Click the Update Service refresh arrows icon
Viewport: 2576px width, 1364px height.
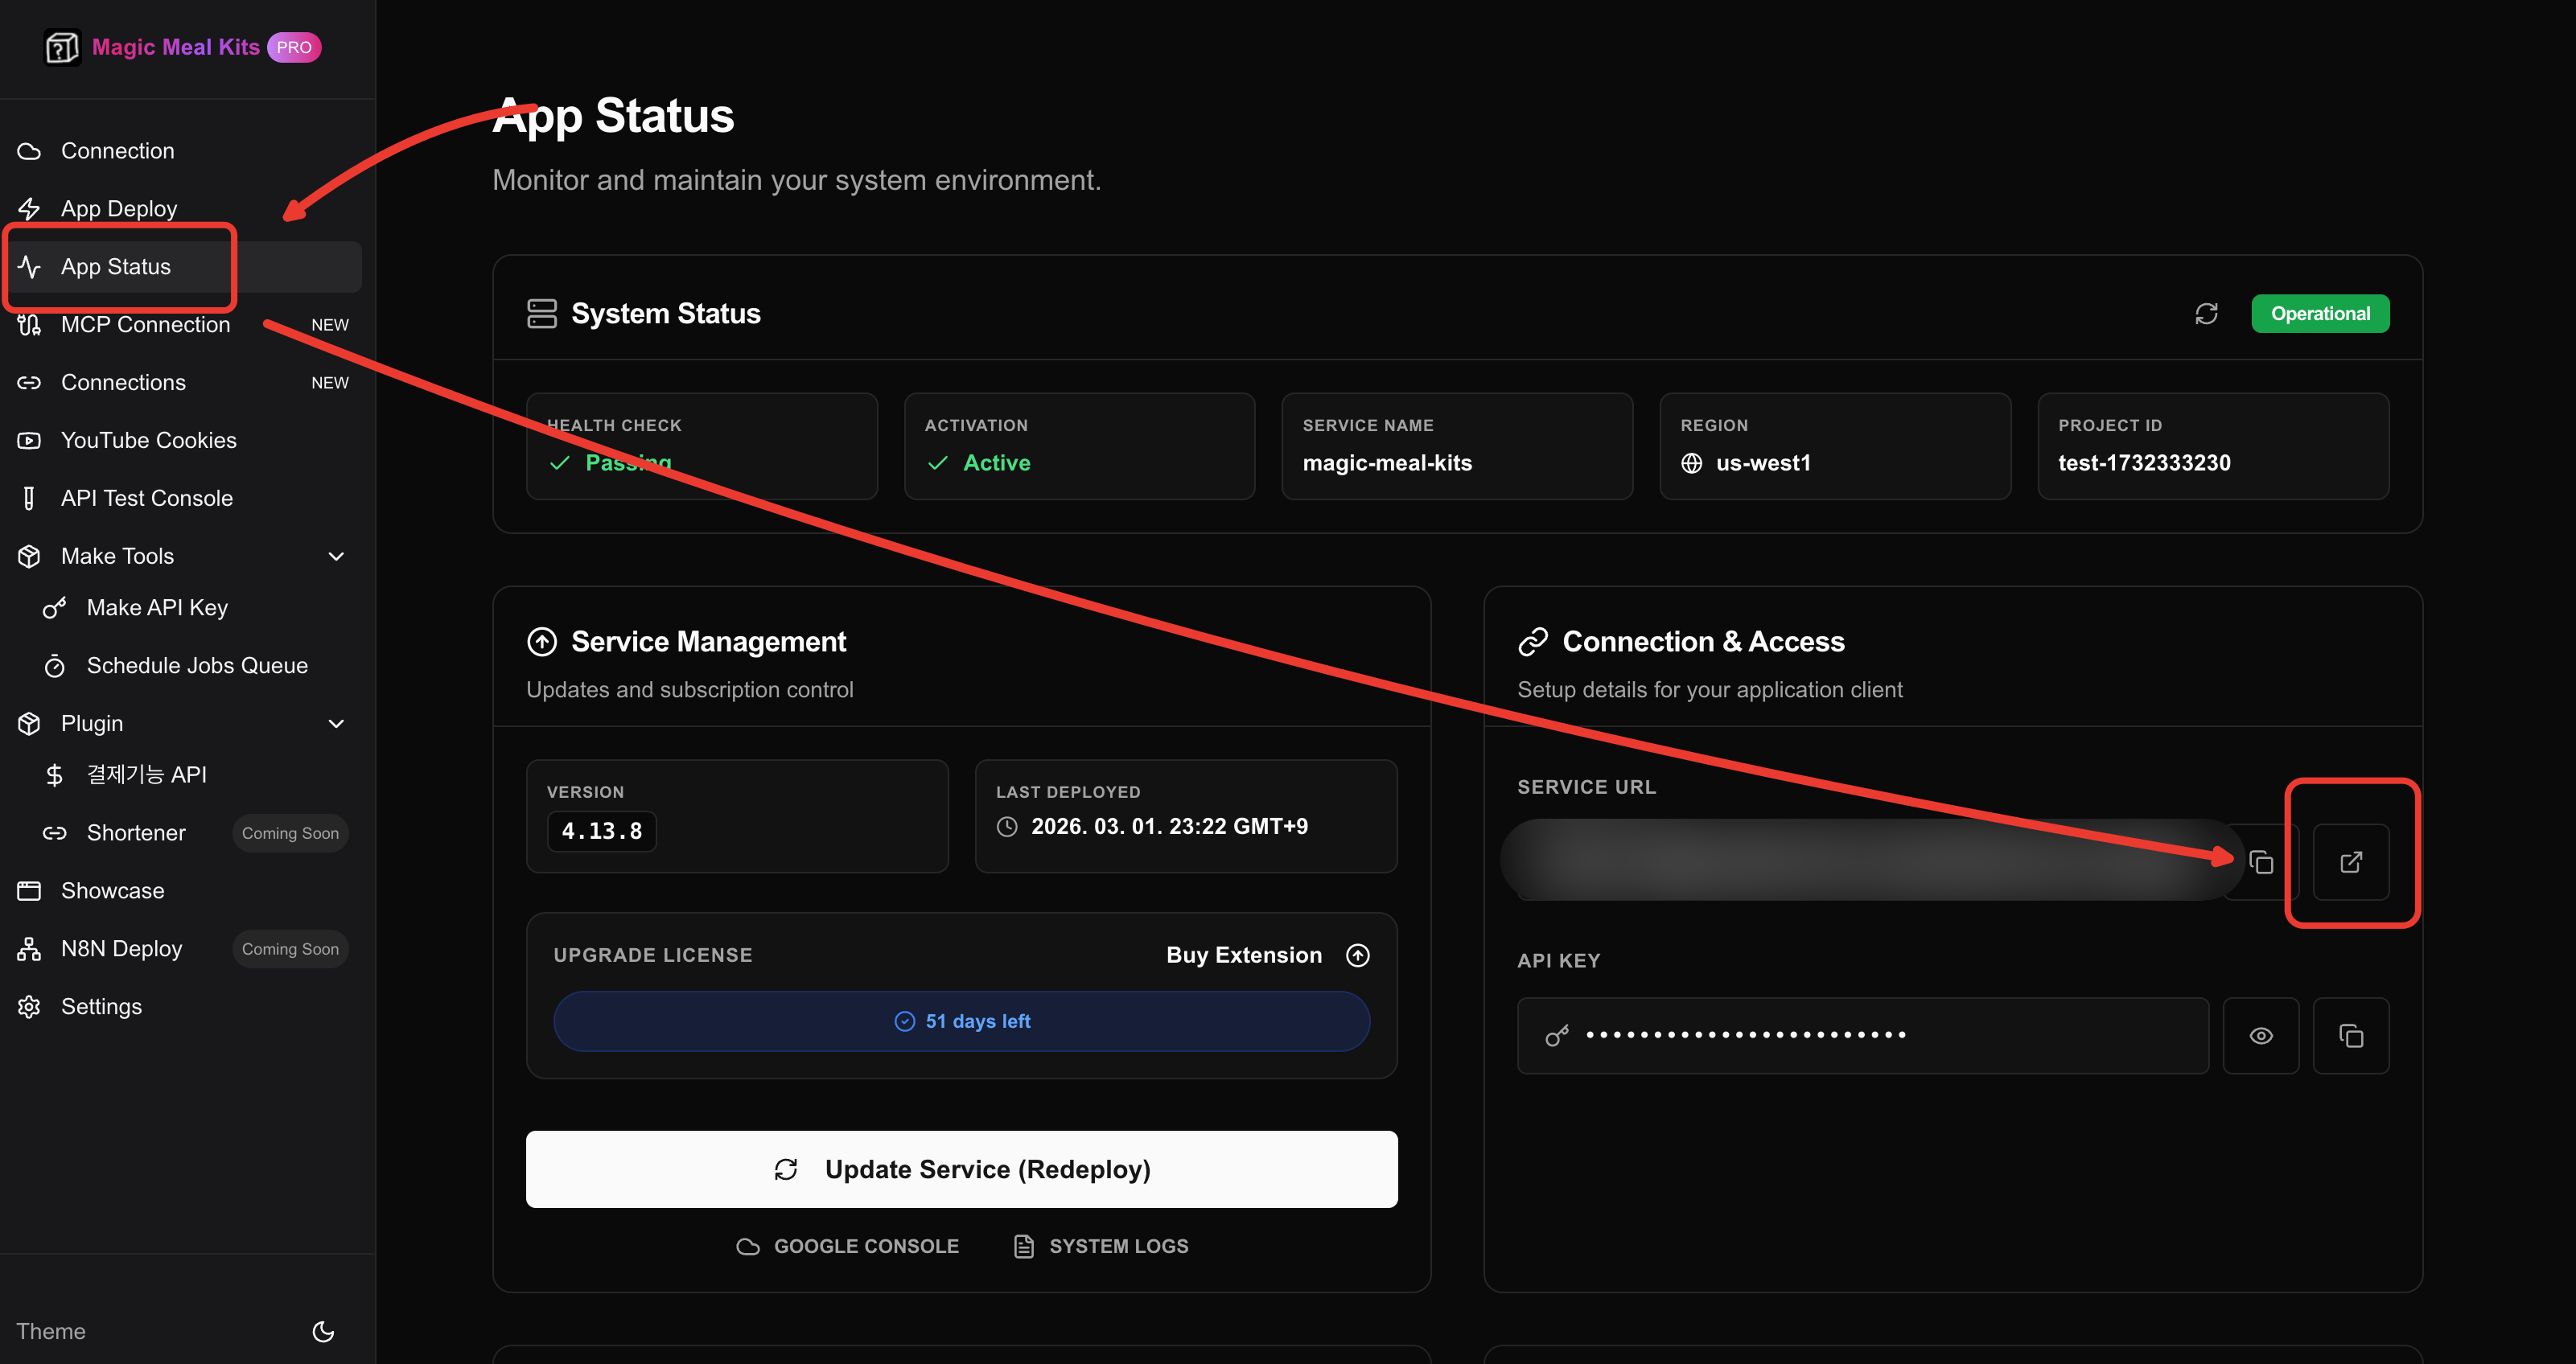[786, 1169]
